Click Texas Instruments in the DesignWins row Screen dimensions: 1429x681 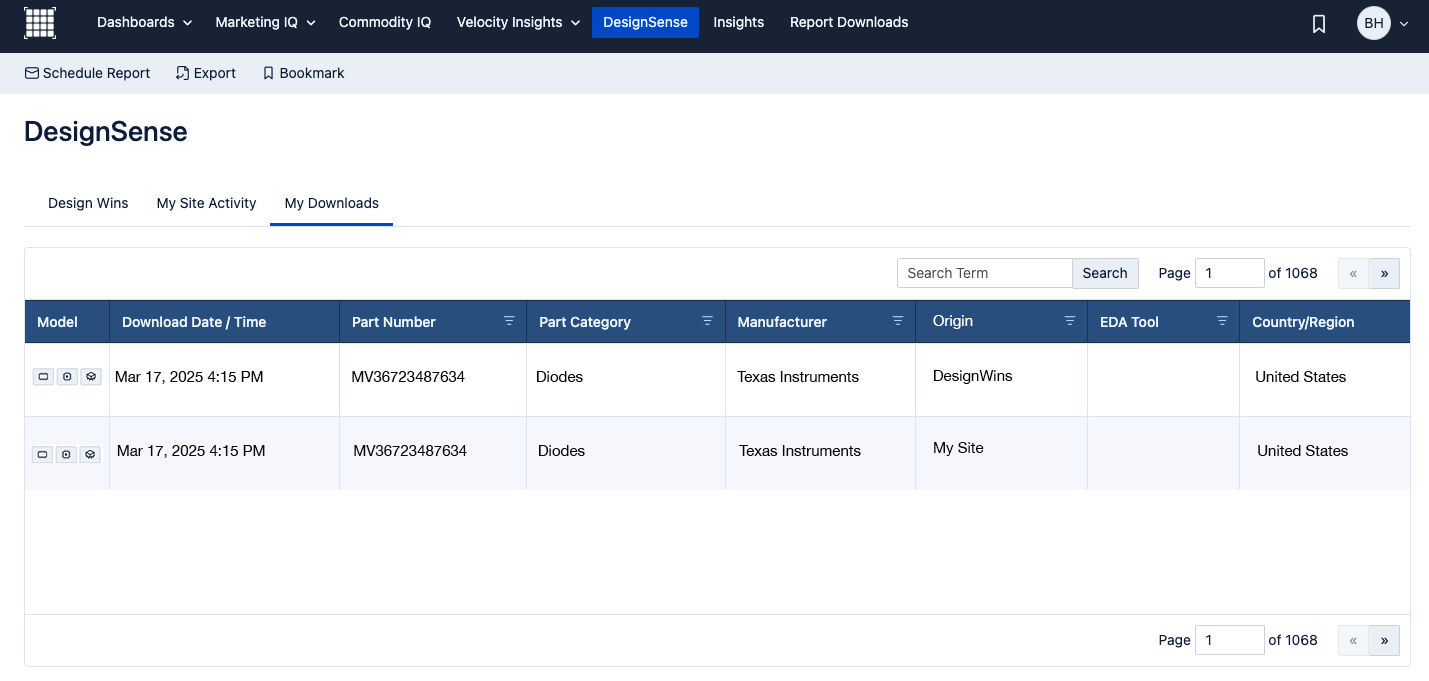click(x=798, y=377)
